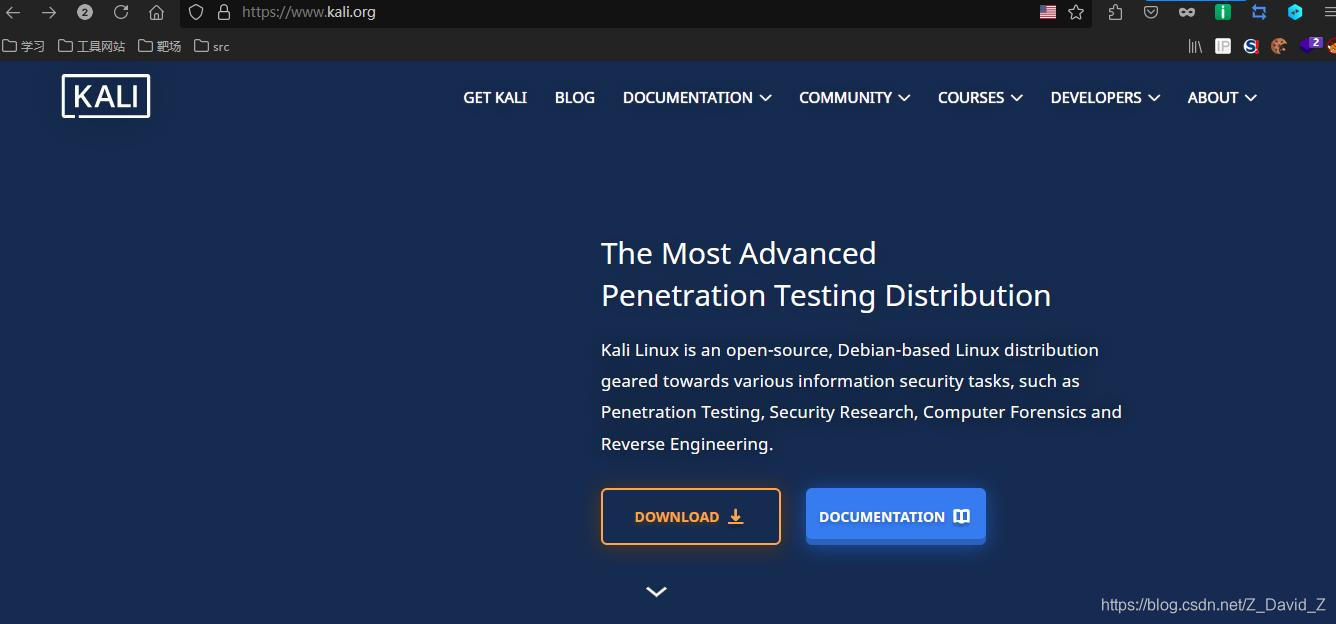Expand the ABOUT nav dropdown
Screen dimensions: 1336x624
(x=1222, y=97)
